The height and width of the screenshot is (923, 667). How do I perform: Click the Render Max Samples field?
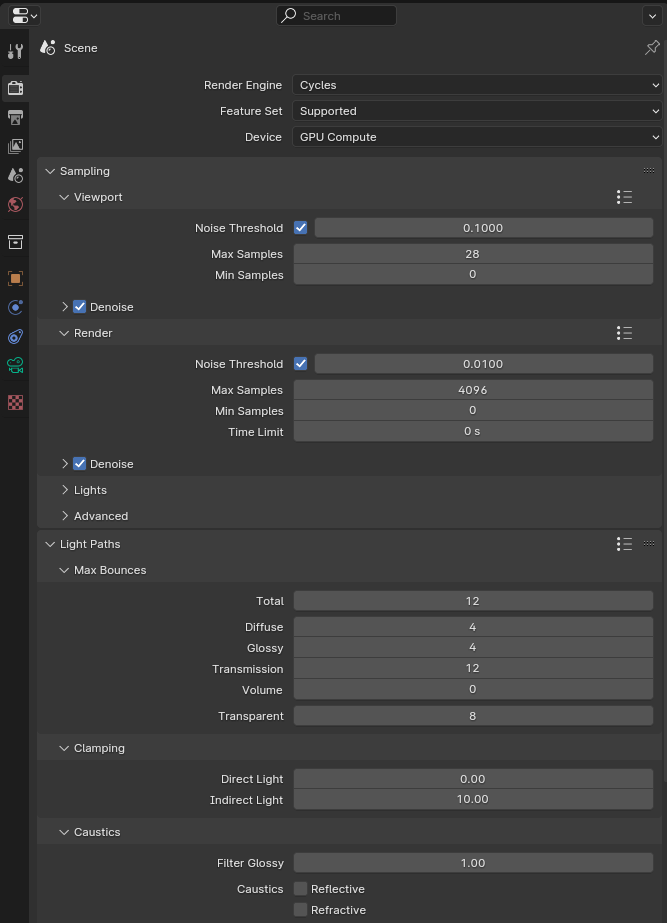click(473, 390)
